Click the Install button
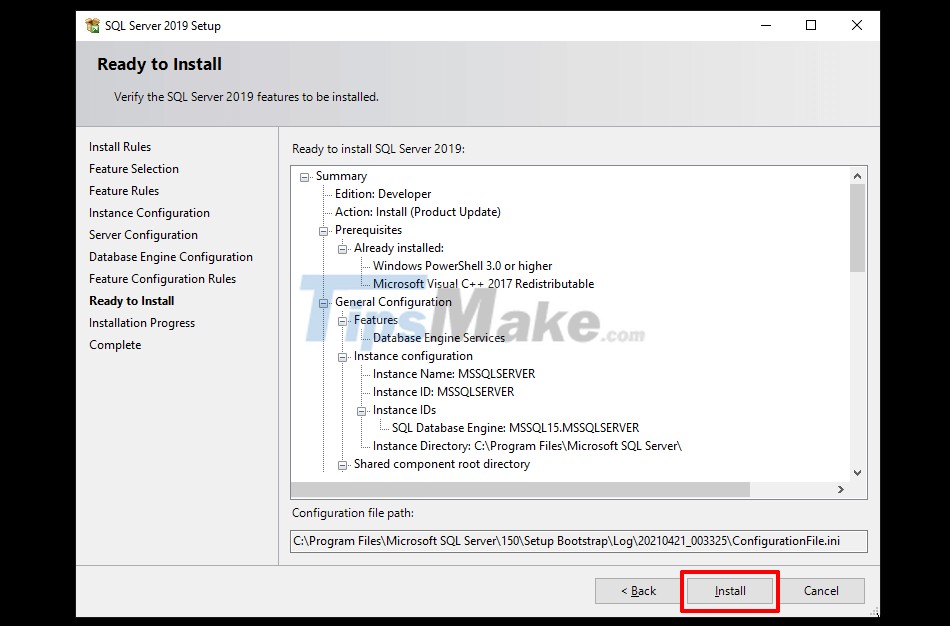This screenshot has width=950, height=626. coord(729,591)
